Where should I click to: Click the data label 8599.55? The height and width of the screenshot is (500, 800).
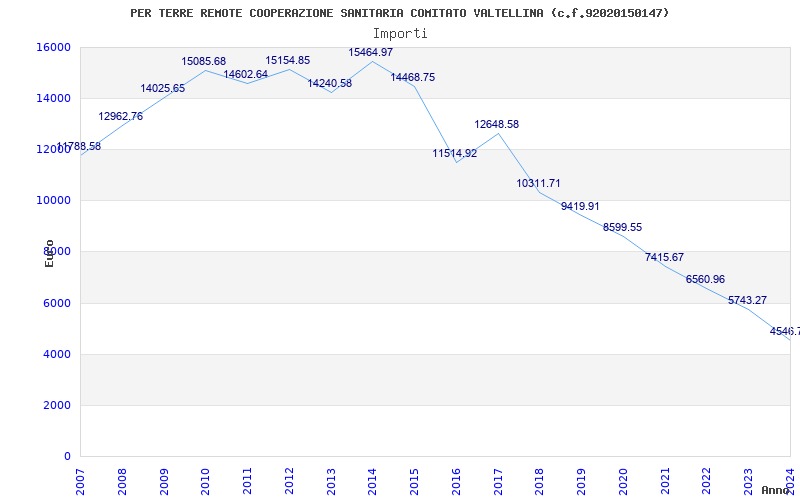click(x=622, y=228)
